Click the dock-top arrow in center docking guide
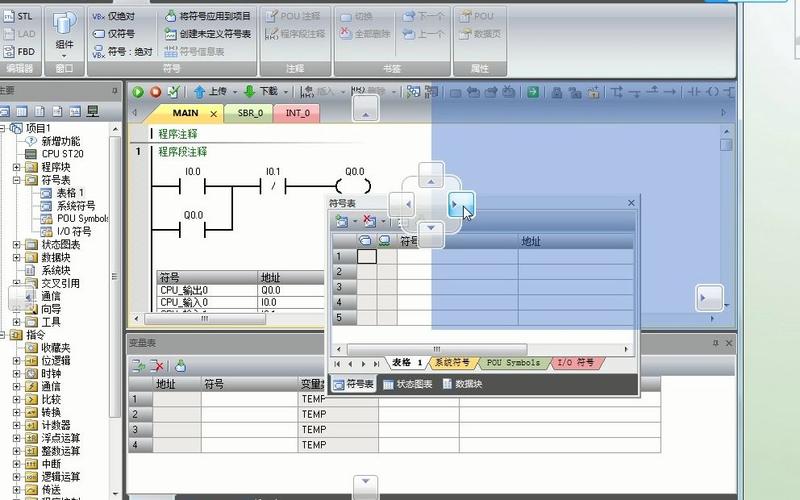The width and height of the screenshot is (800, 500). point(430,176)
